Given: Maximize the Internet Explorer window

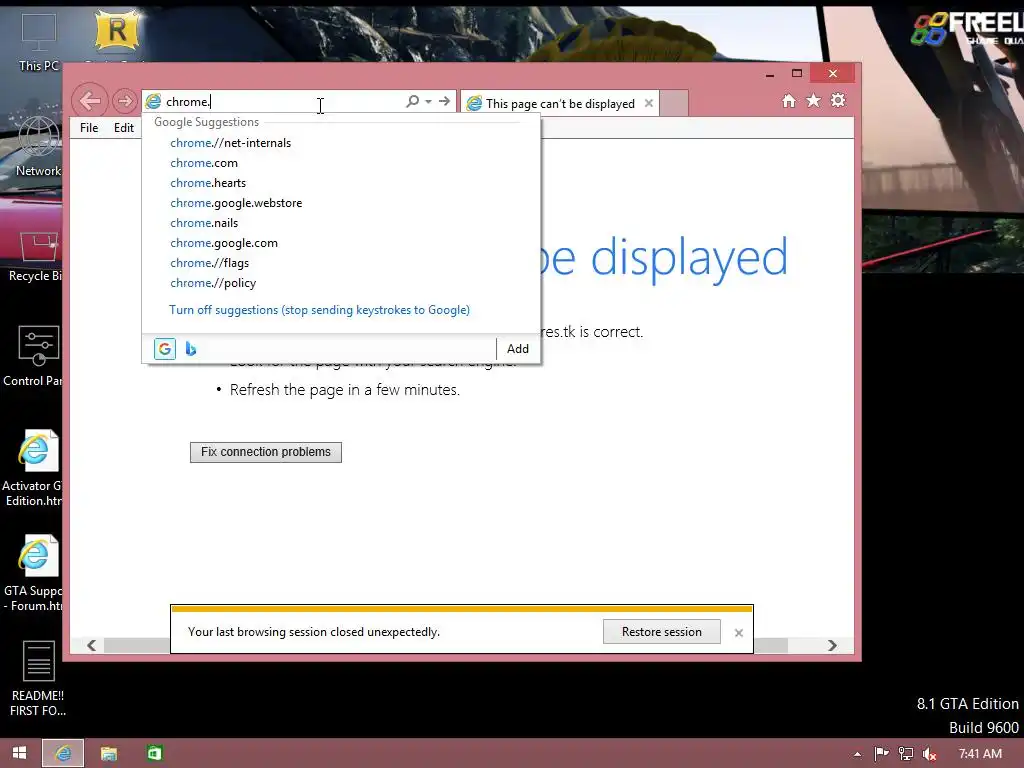Looking at the screenshot, I should point(797,74).
